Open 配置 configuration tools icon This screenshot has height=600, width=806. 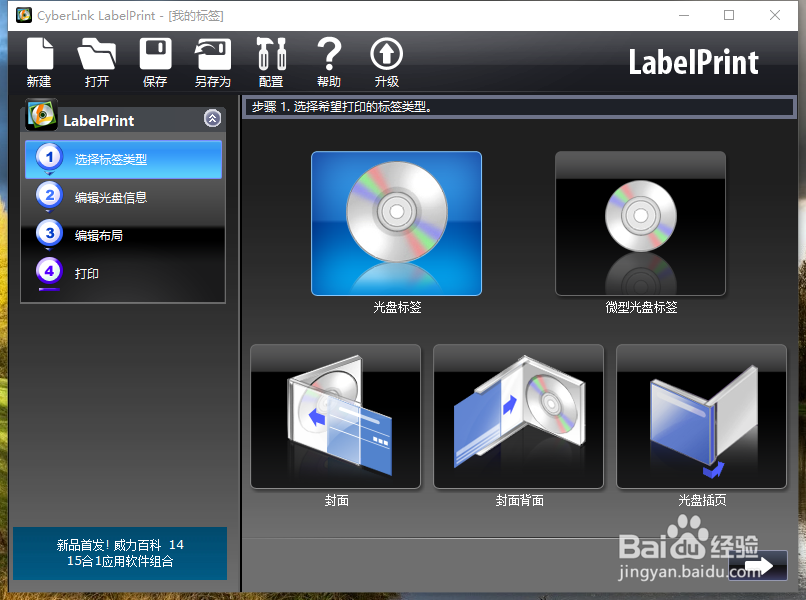coord(271,62)
